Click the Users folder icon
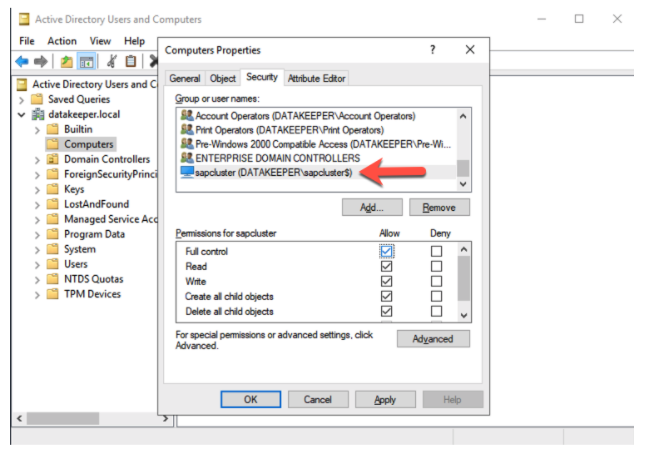This screenshot has height=452, width=648. (52, 264)
